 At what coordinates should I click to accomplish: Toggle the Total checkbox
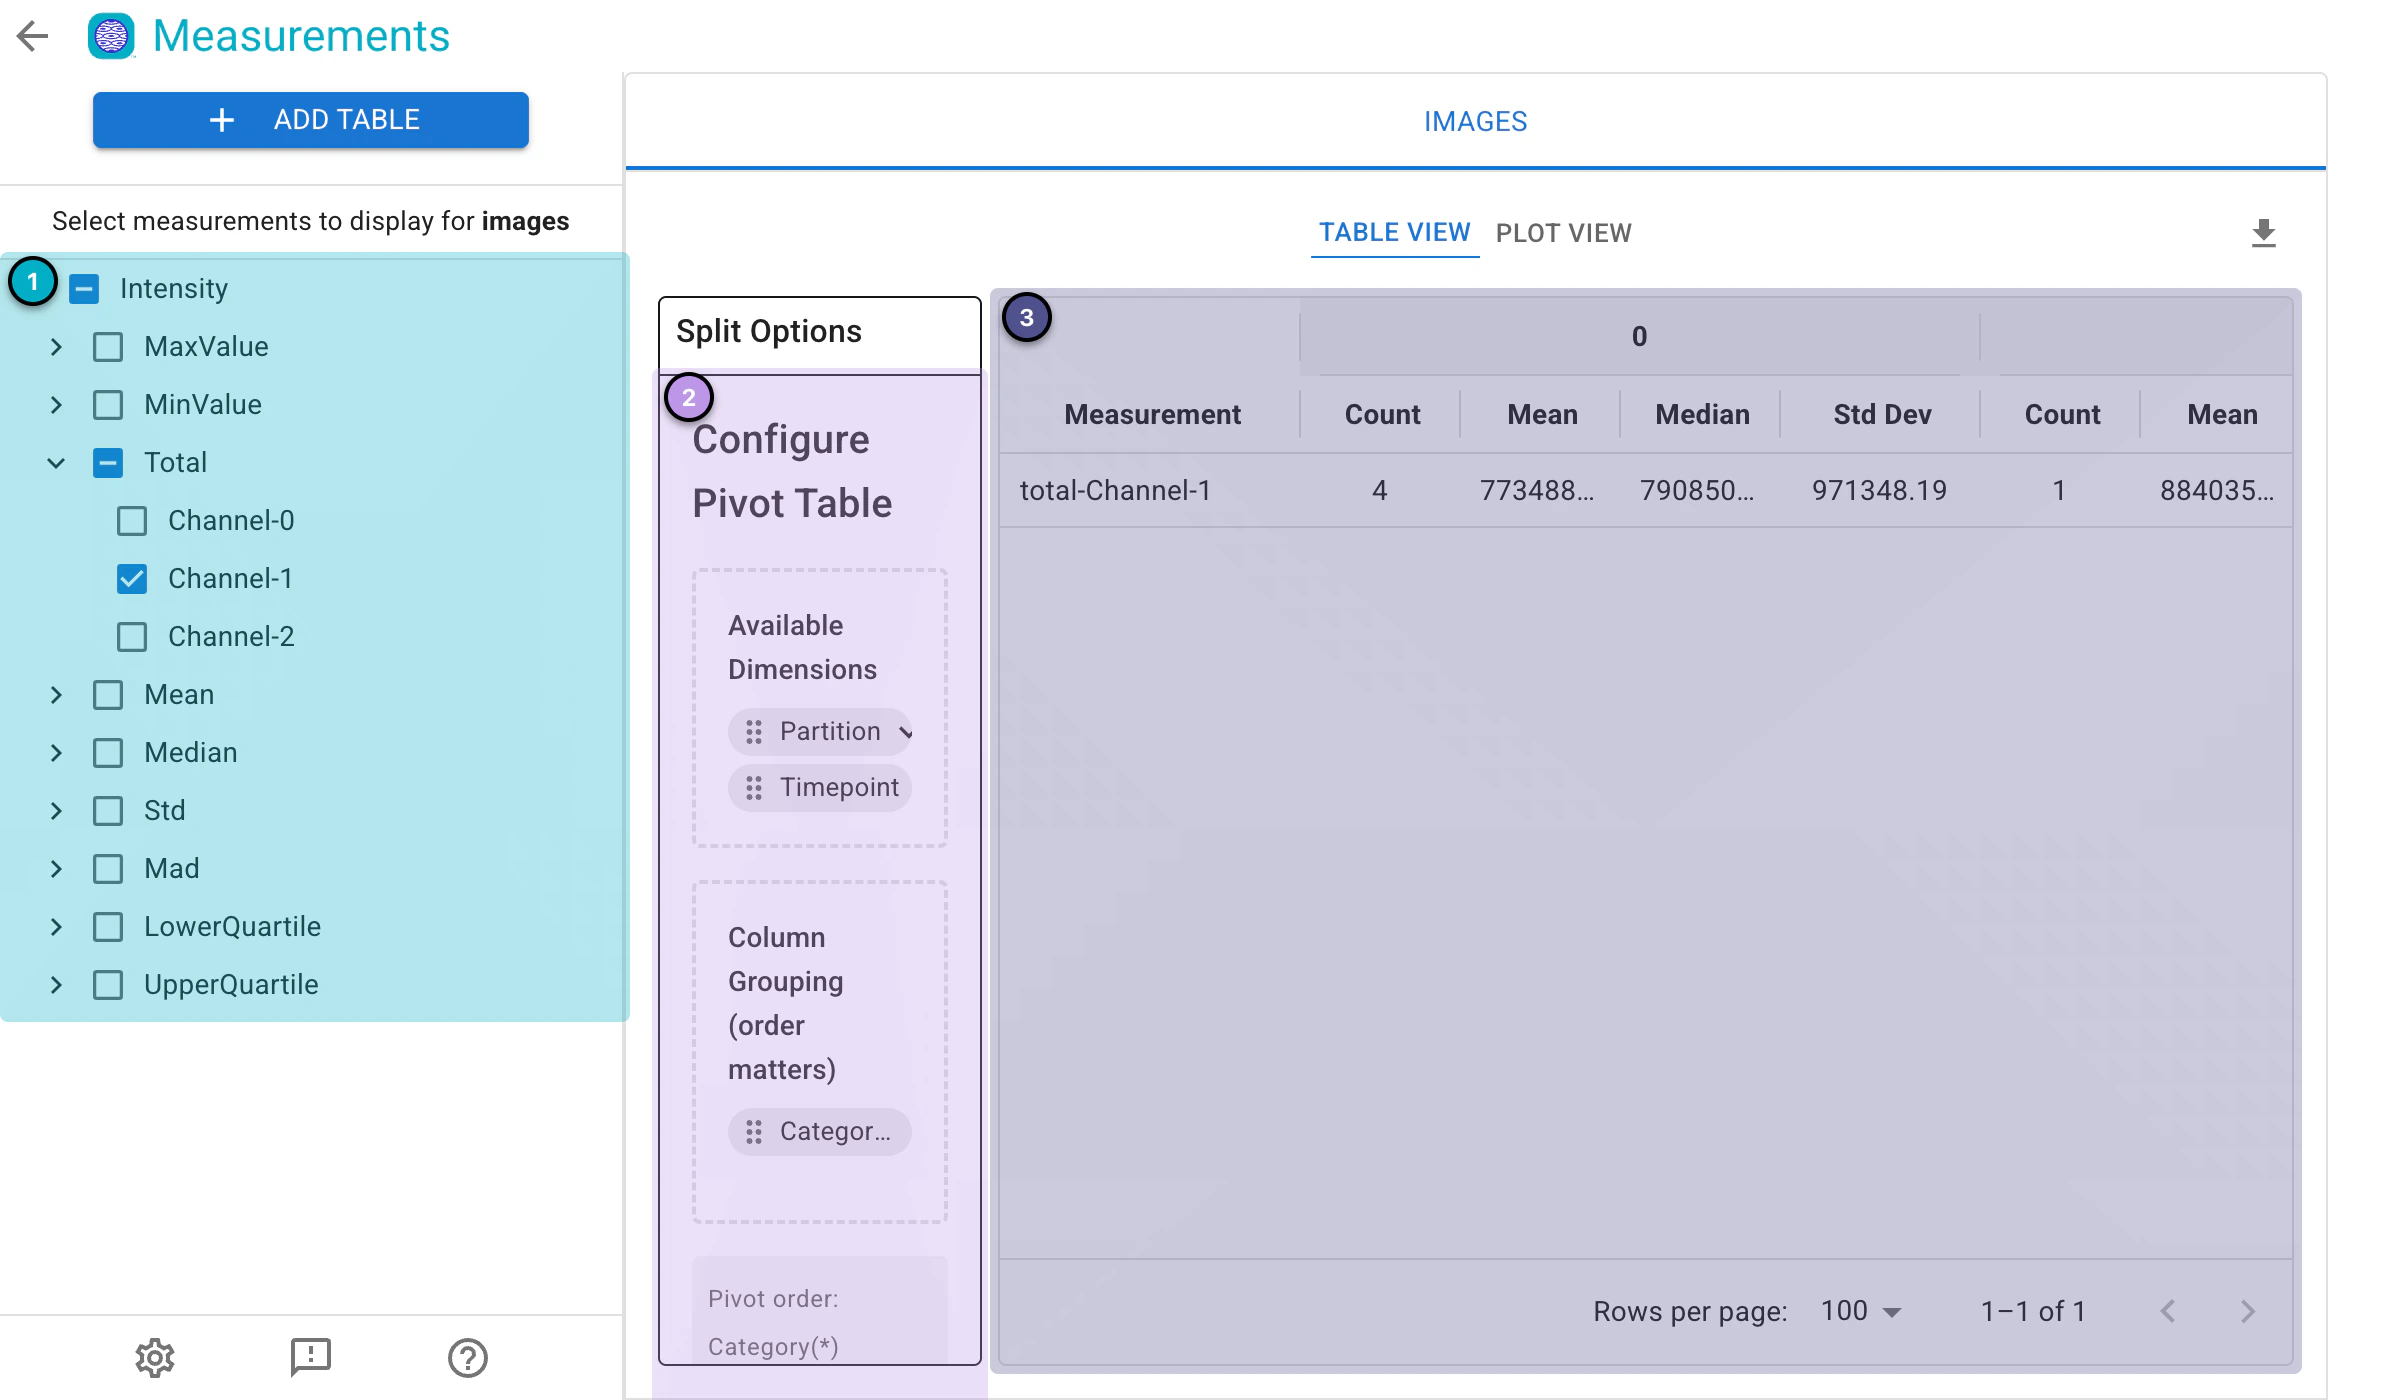108,463
